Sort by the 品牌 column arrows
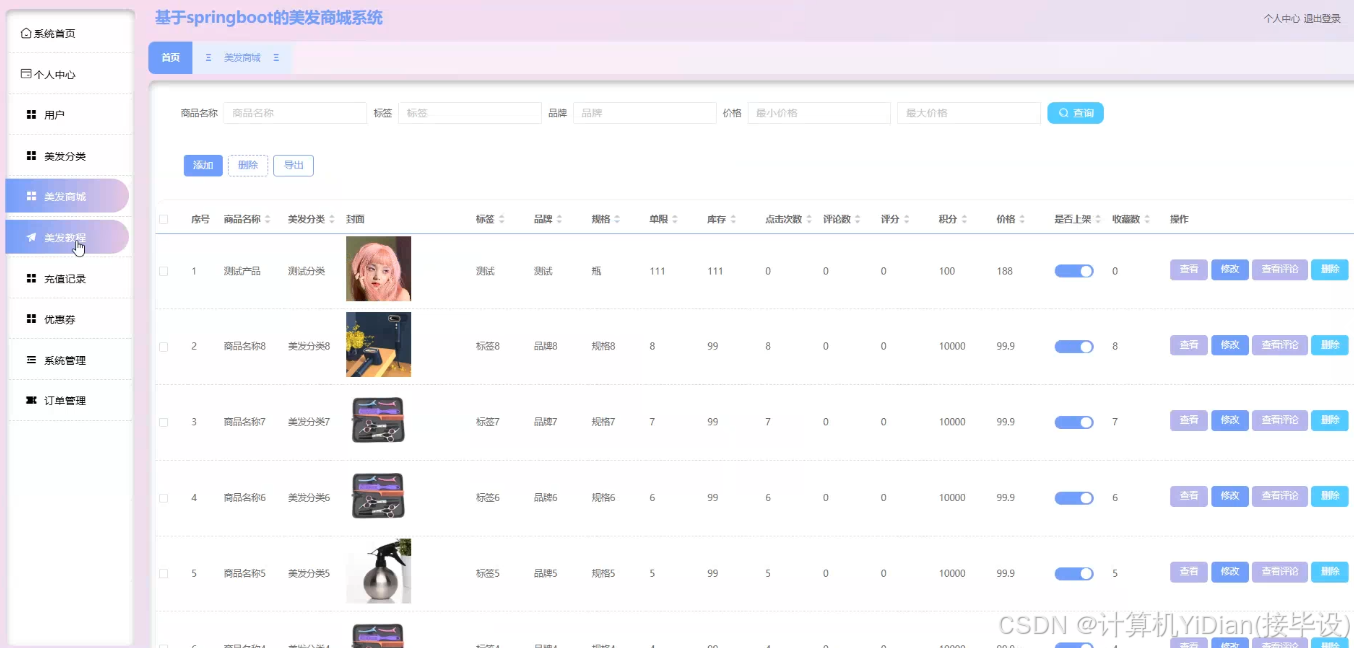The width and height of the screenshot is (1354, 648). click(560, 219)
